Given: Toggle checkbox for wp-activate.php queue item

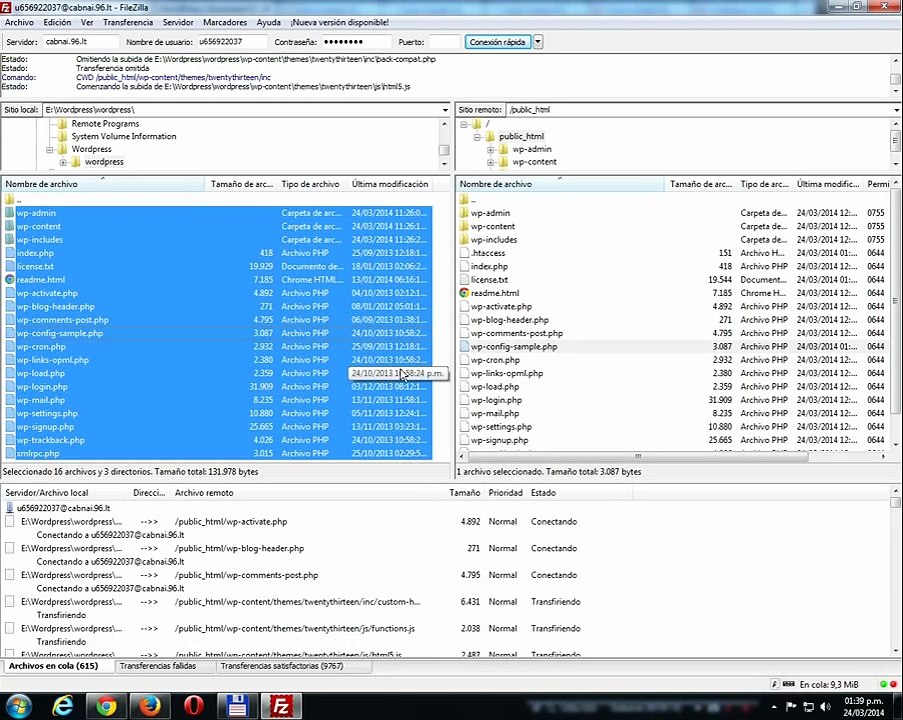Looking at the screenshot, I should click(x=9, y=521).
